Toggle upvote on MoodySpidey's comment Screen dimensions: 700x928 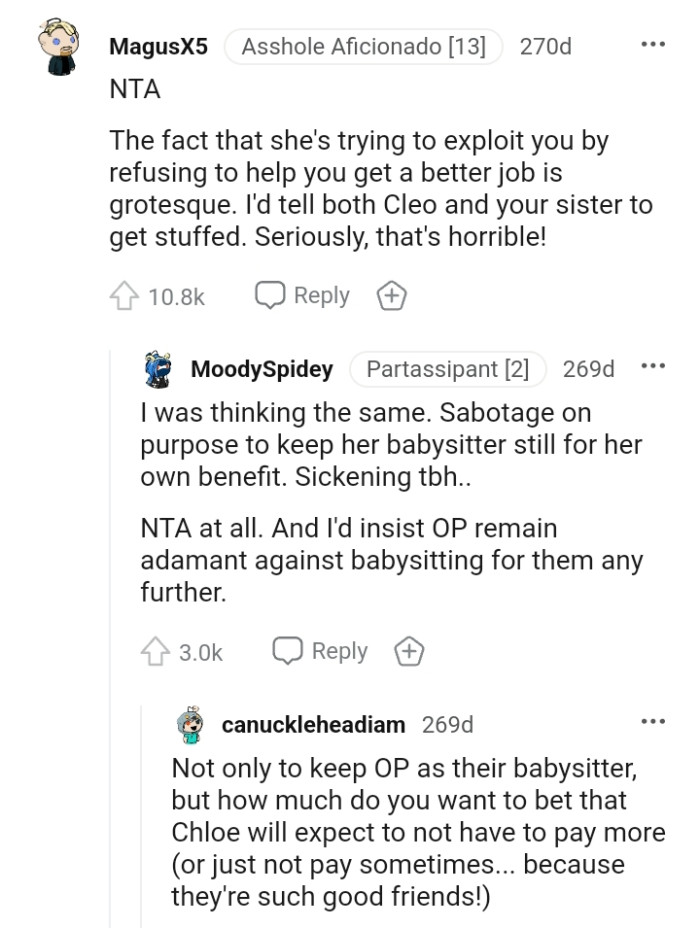(x=156, y=650)
